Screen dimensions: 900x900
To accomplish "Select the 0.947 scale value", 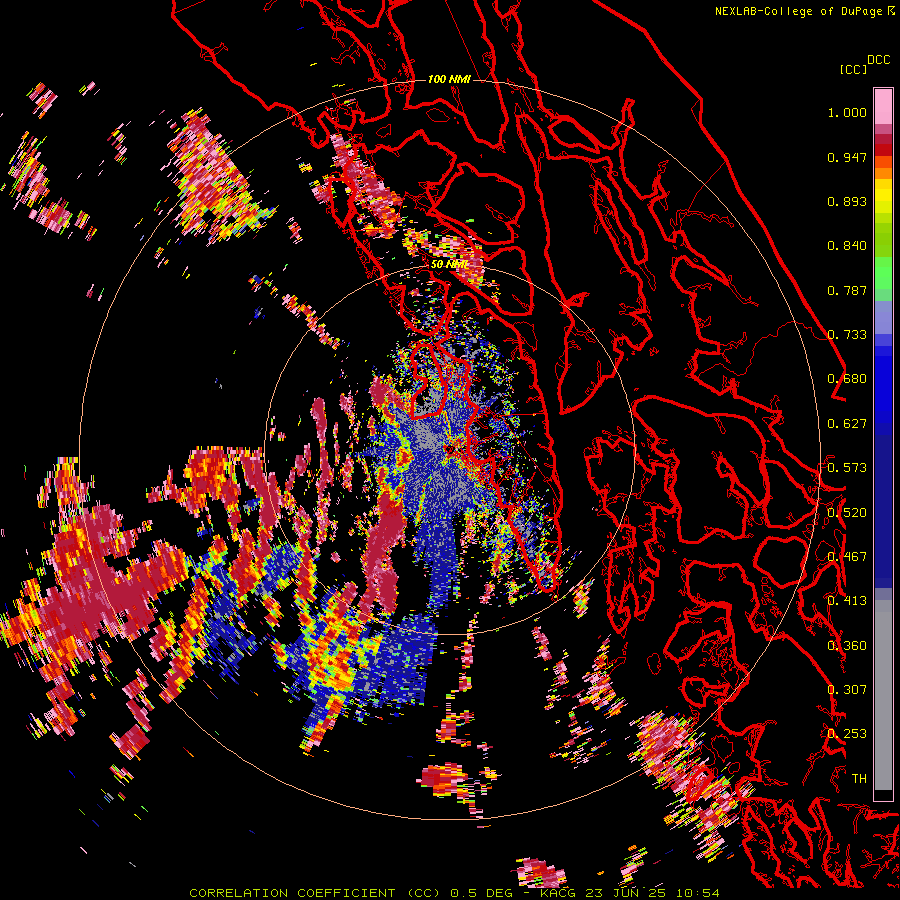I will 847,157.
